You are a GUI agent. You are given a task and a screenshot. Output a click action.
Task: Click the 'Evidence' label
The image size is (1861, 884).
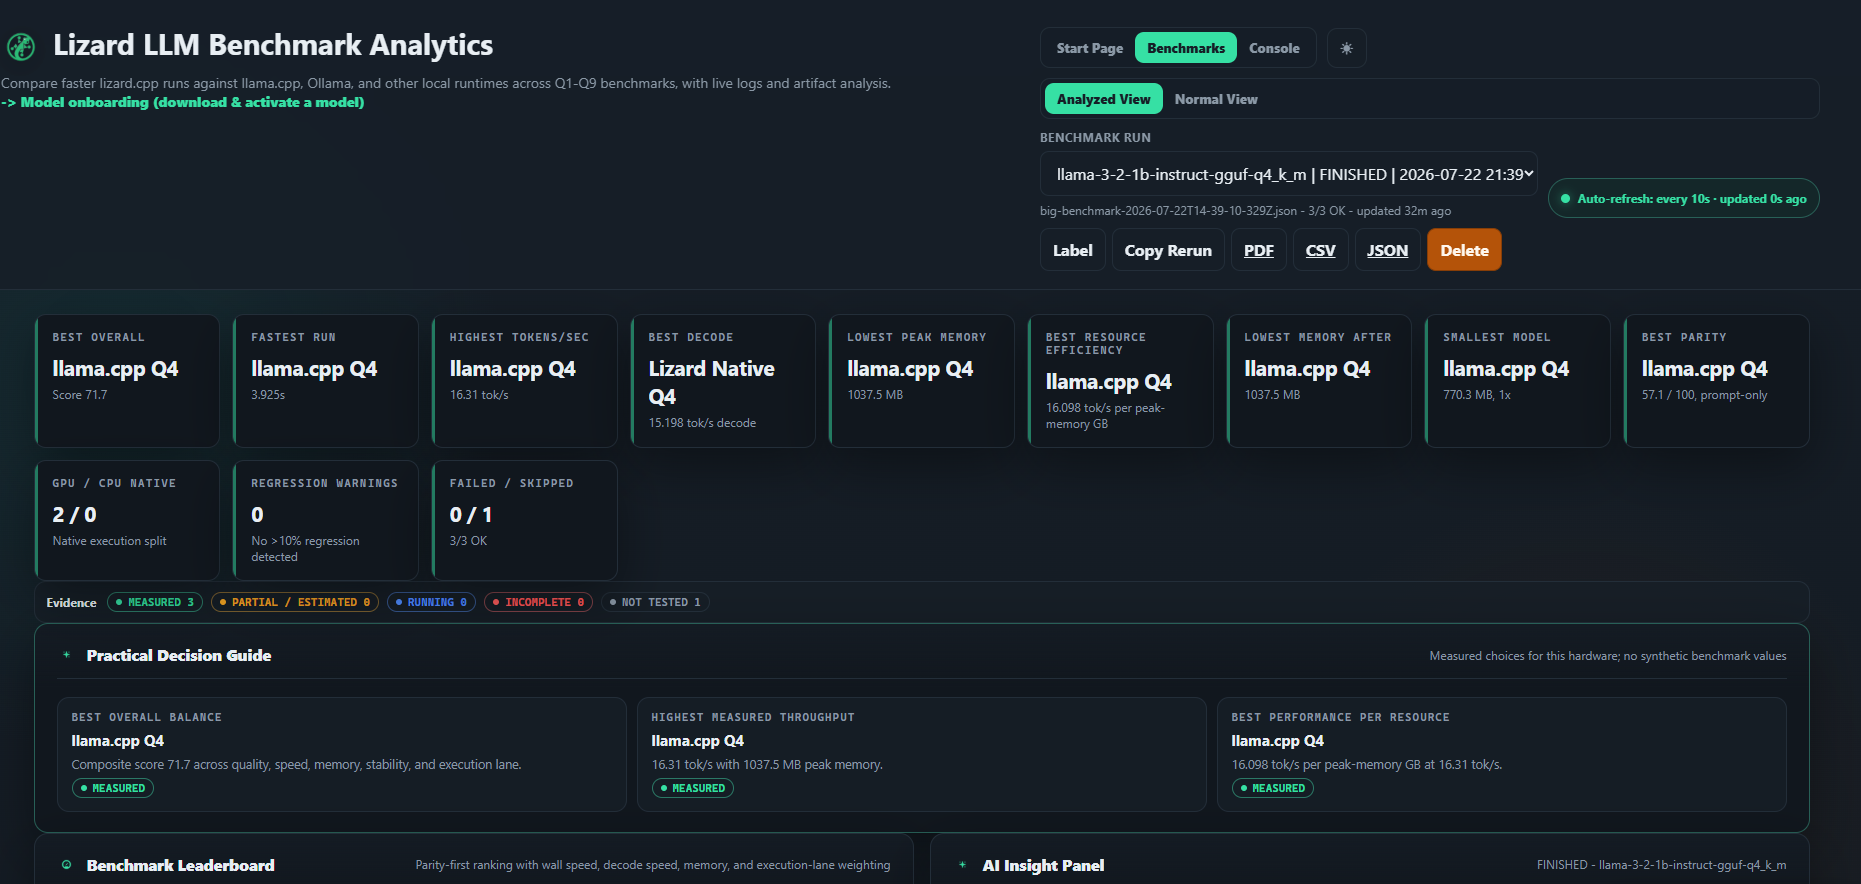(x=71, y=602)
